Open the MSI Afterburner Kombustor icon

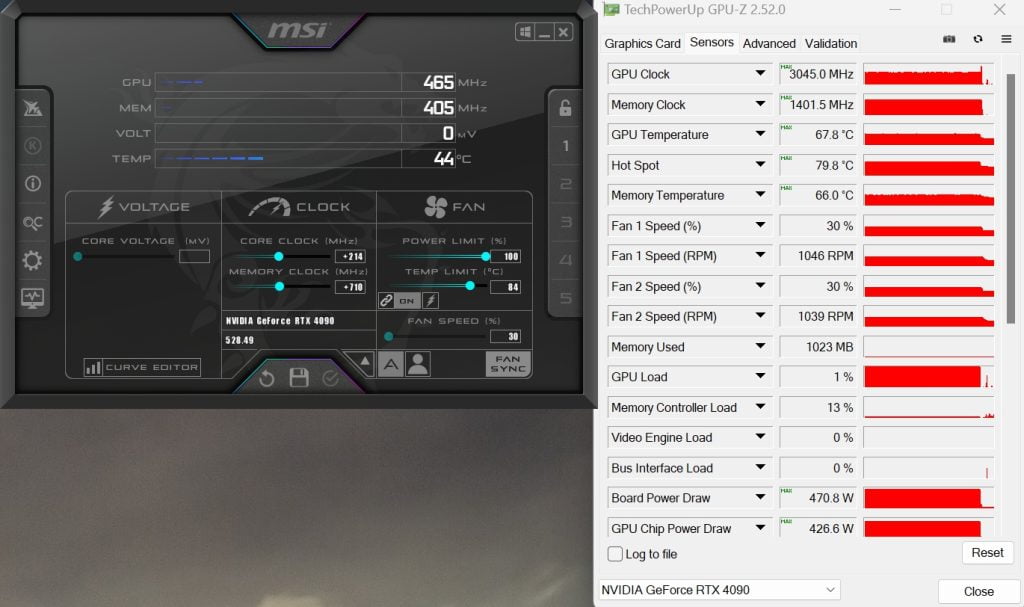coord(33,108)
